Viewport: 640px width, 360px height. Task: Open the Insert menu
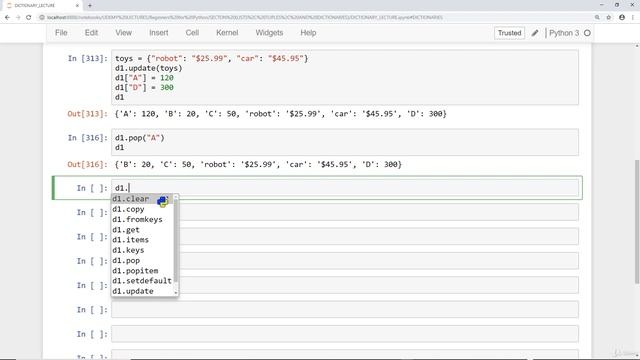tap(159, 33)
